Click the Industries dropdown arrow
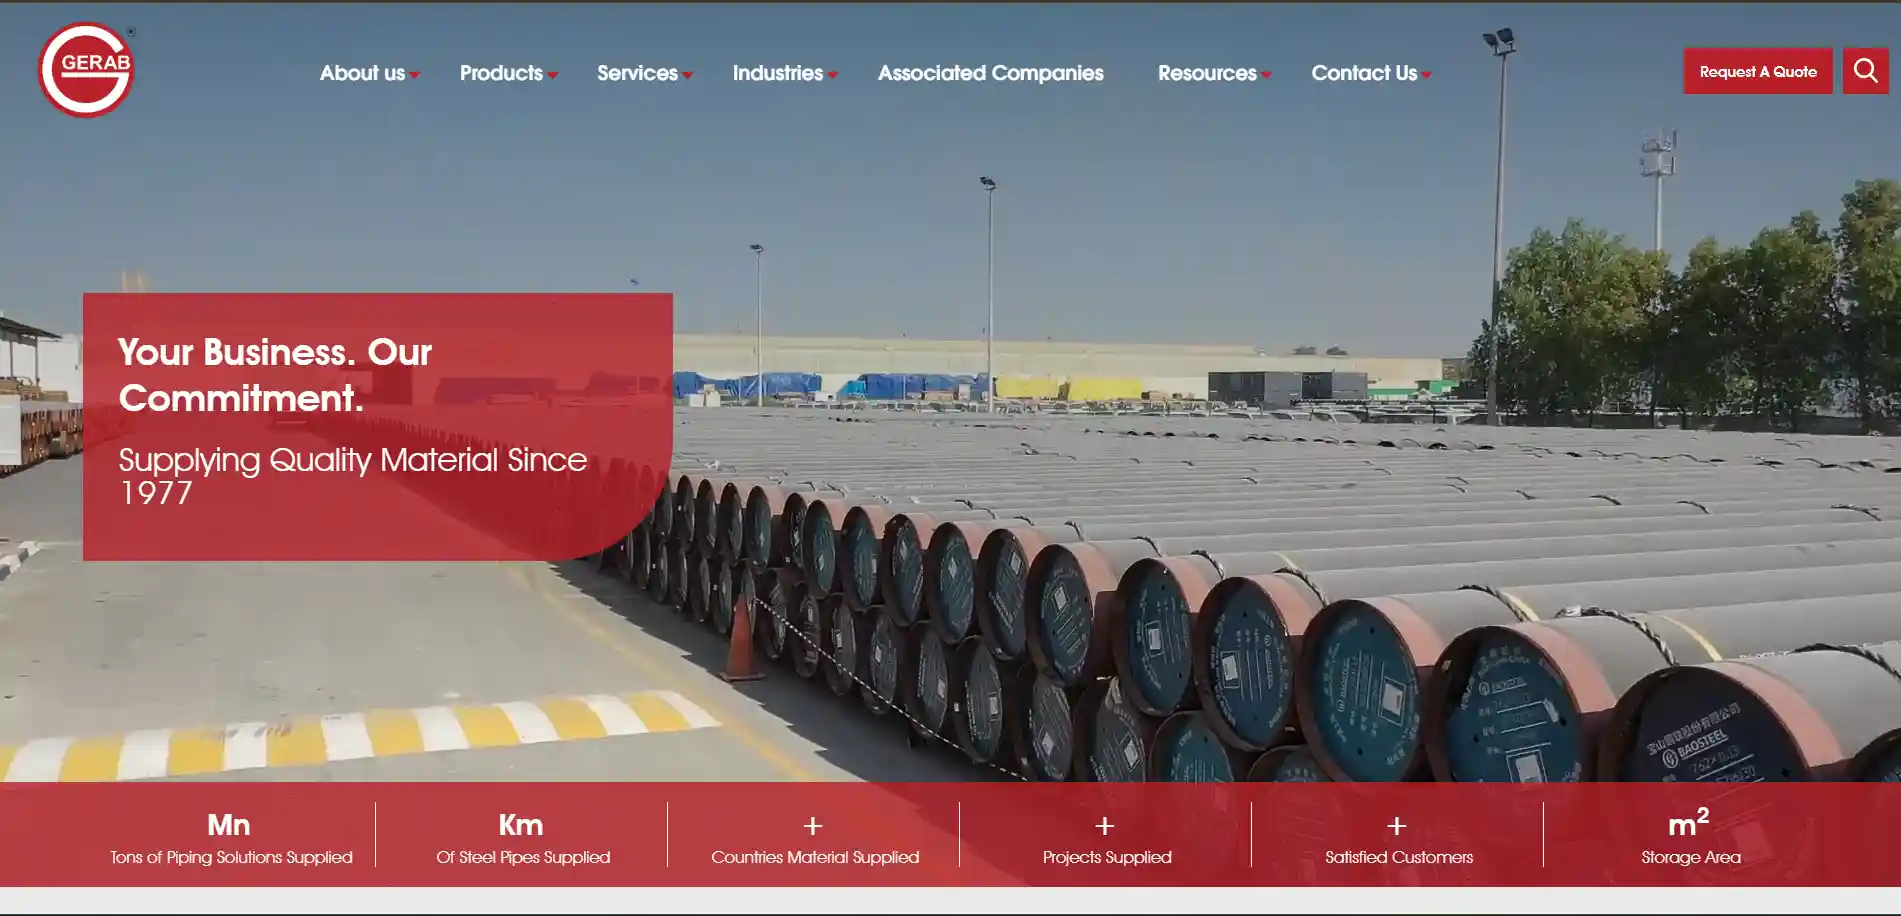Viewport: 1901px width, 916px height. coord(833,75)
